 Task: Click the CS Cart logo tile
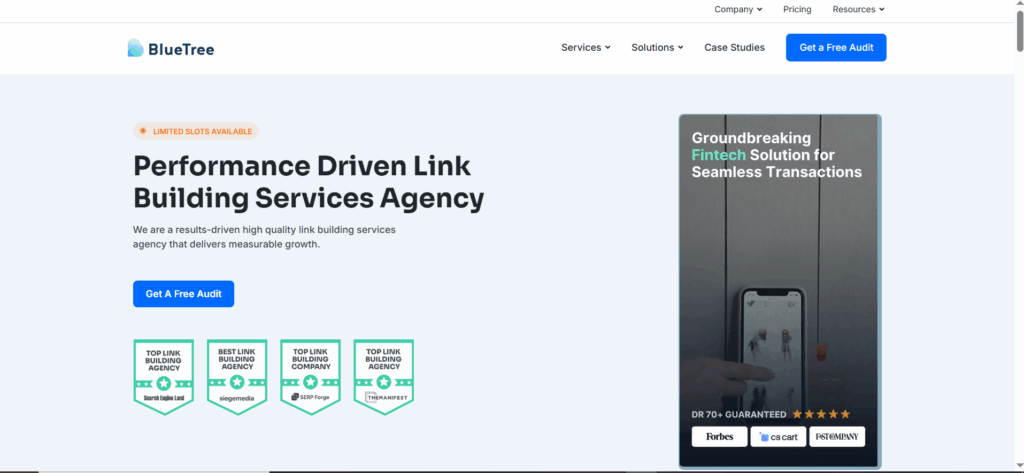(778, 437)
